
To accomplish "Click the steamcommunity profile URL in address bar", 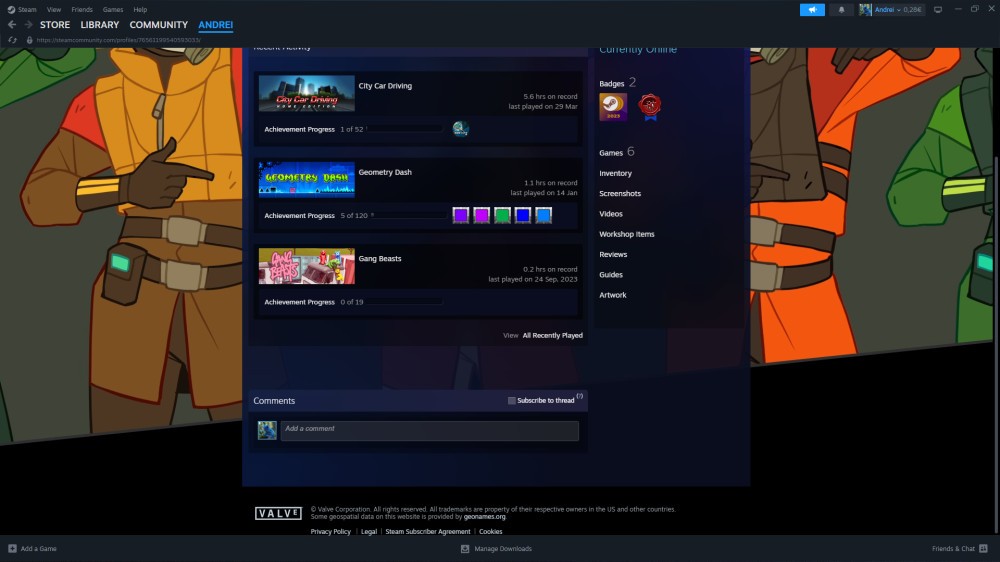I will point(119,40).
